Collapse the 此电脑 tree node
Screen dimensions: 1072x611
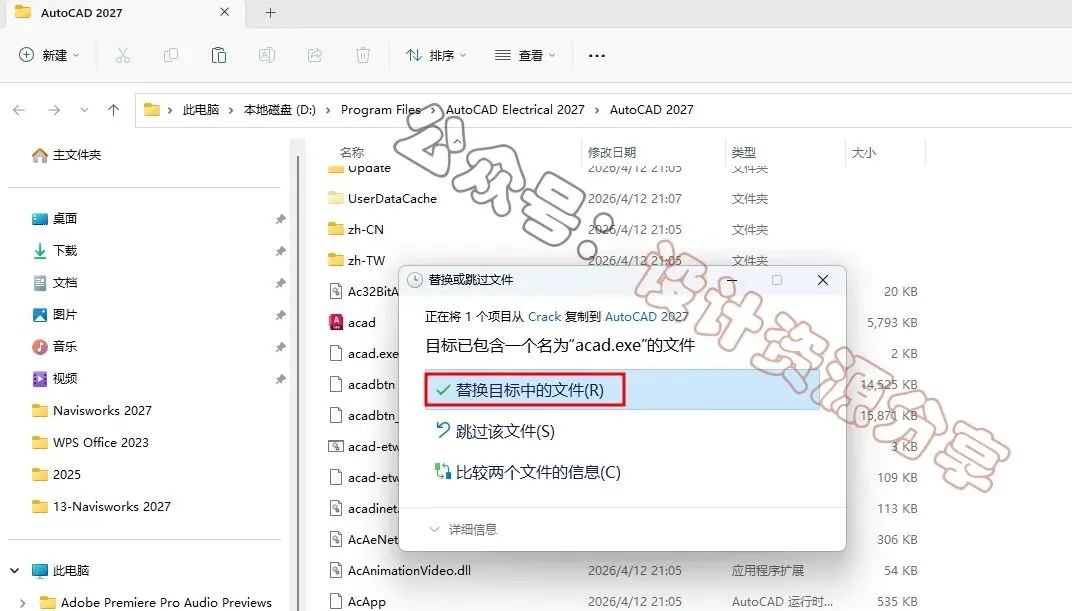[x=14, y=571]
